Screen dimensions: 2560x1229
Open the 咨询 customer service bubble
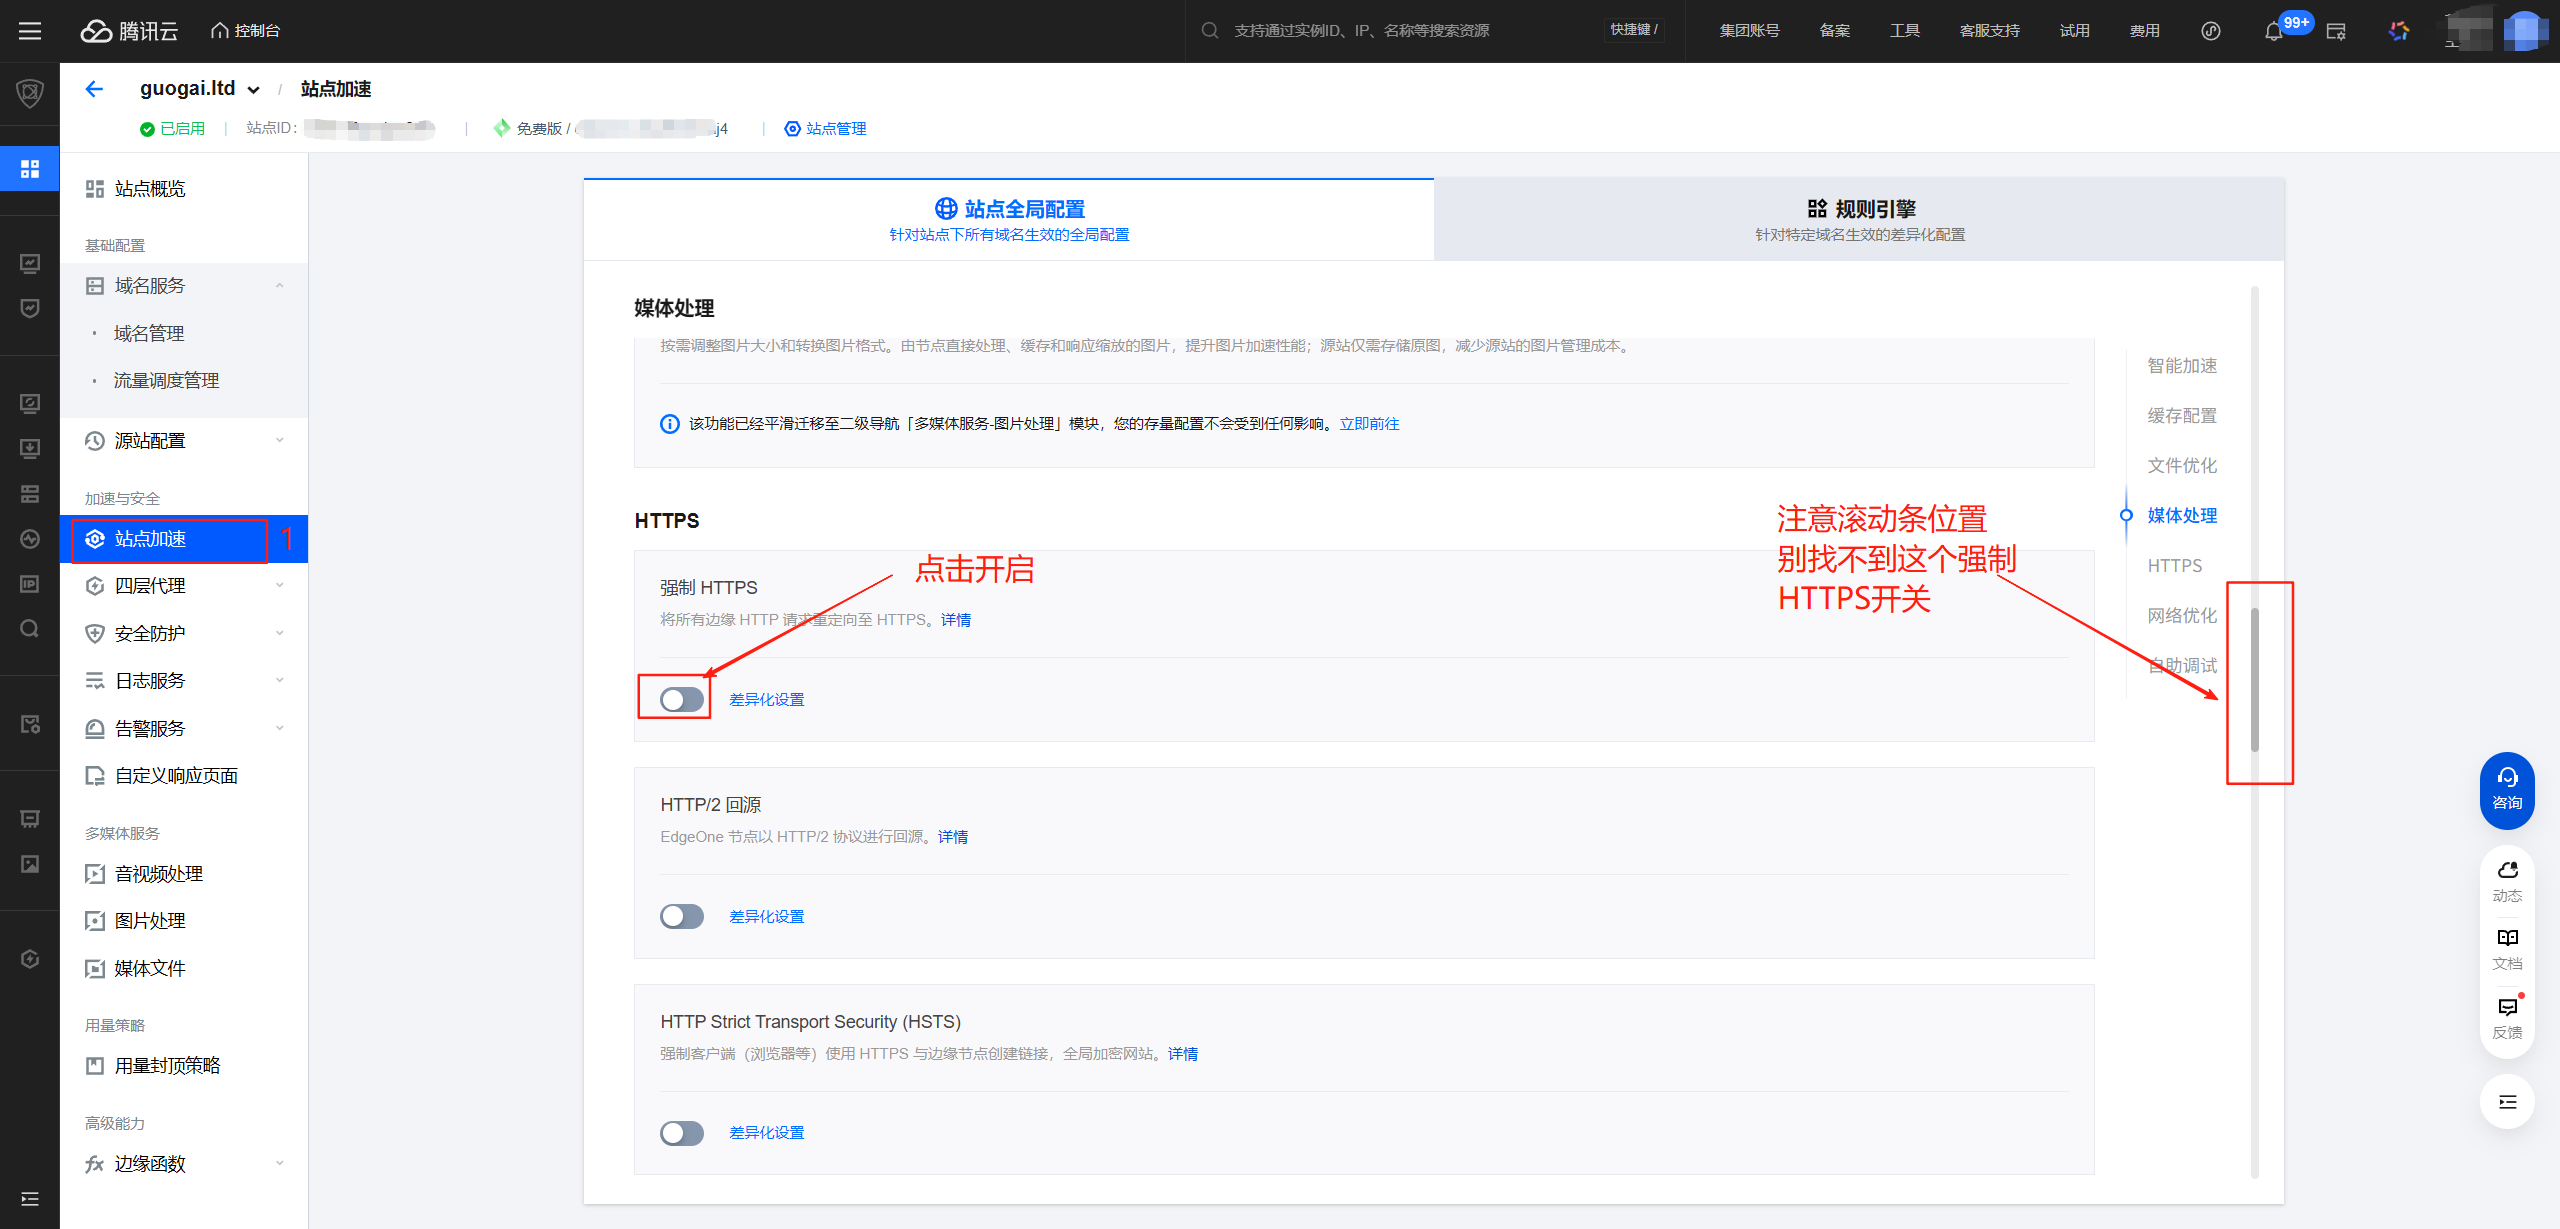coord(2506,789)
